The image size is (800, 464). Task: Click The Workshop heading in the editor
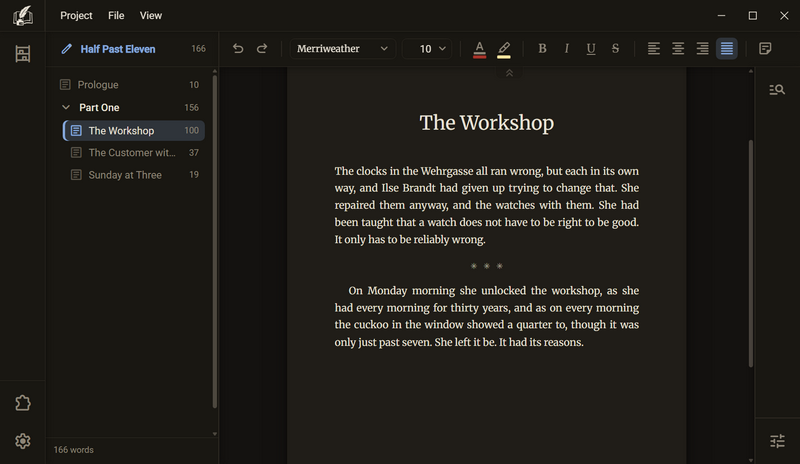[487, 123]
